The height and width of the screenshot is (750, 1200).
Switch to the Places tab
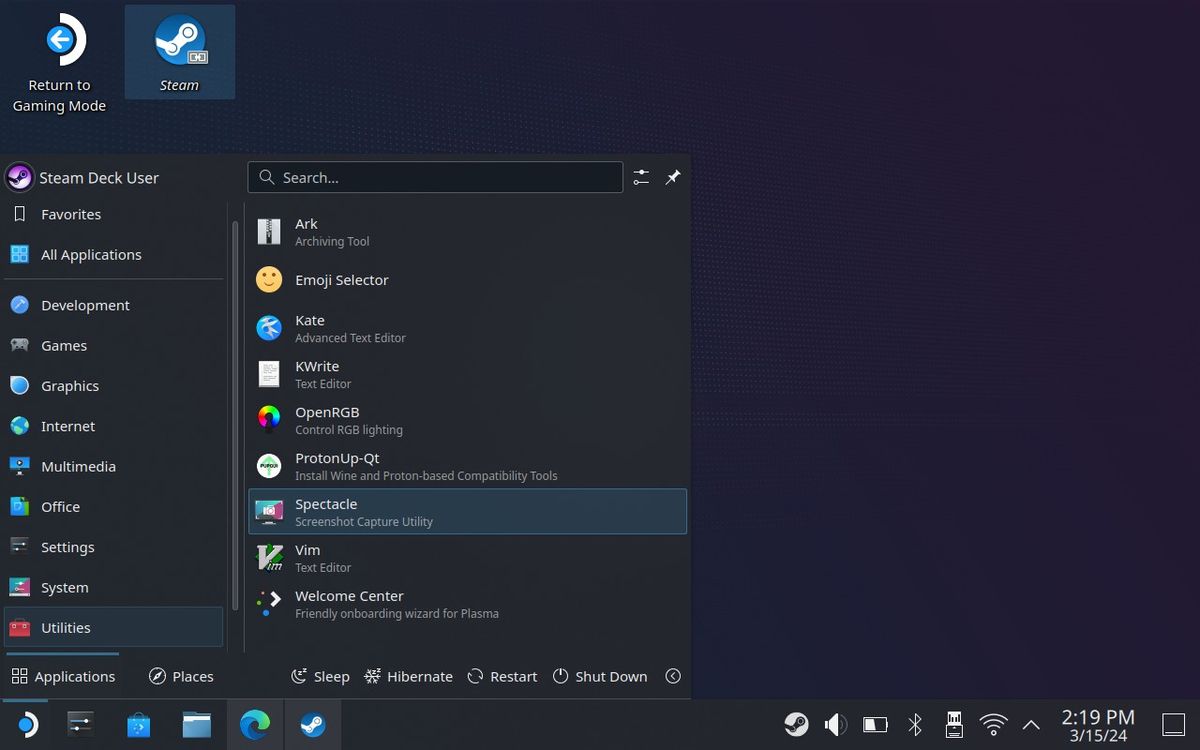click(181, 676)
